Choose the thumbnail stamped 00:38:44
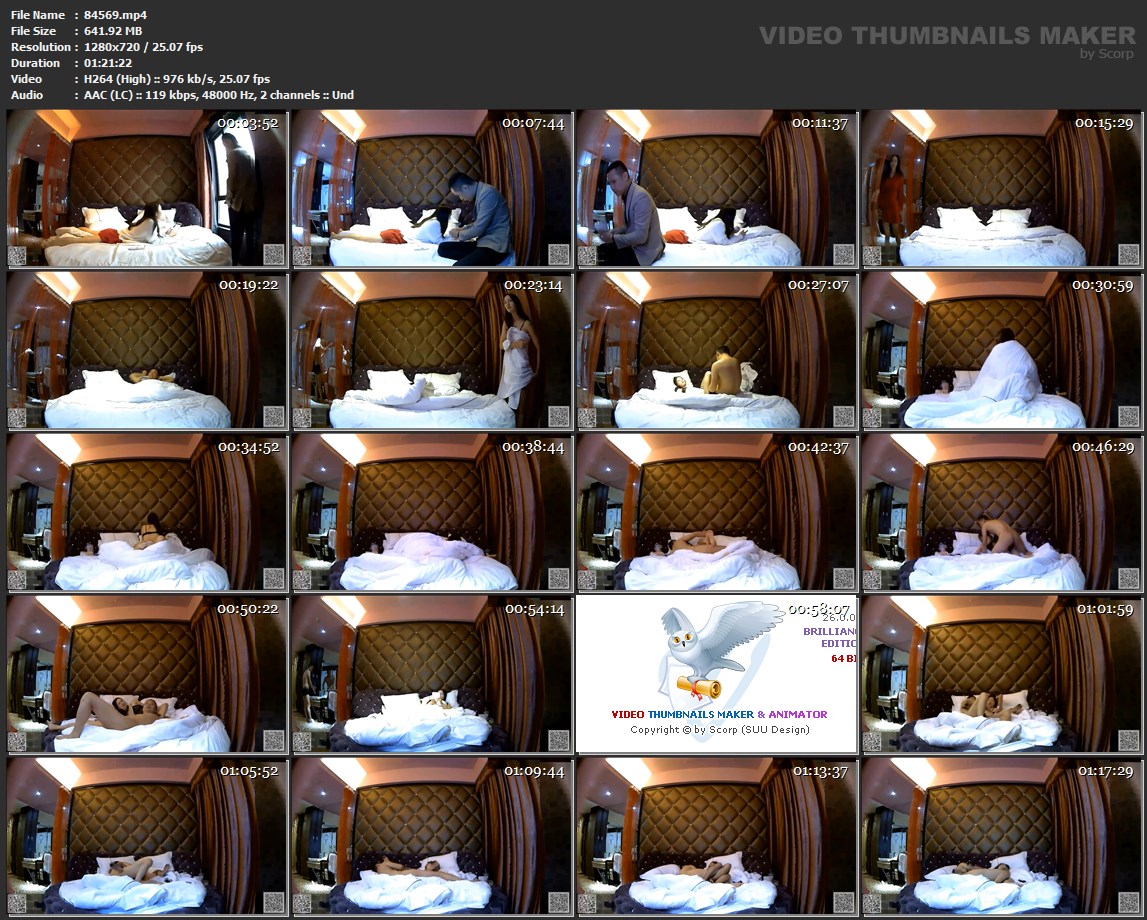This screenshot has height=920, width=1147. [x=432, y=512]
